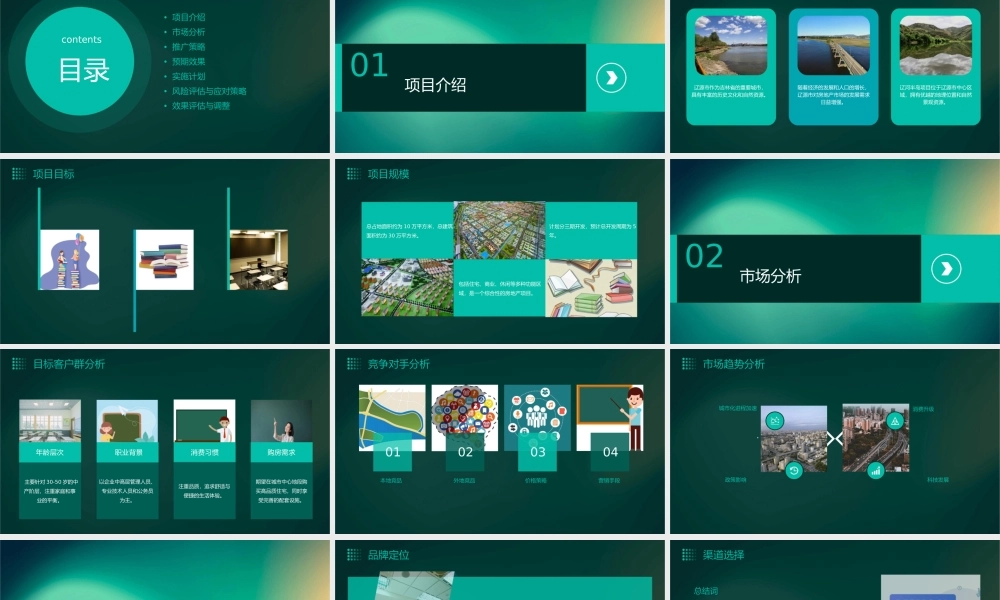Click the large 02 number on the section slide

pyautogui.click(x=704, y=256)
